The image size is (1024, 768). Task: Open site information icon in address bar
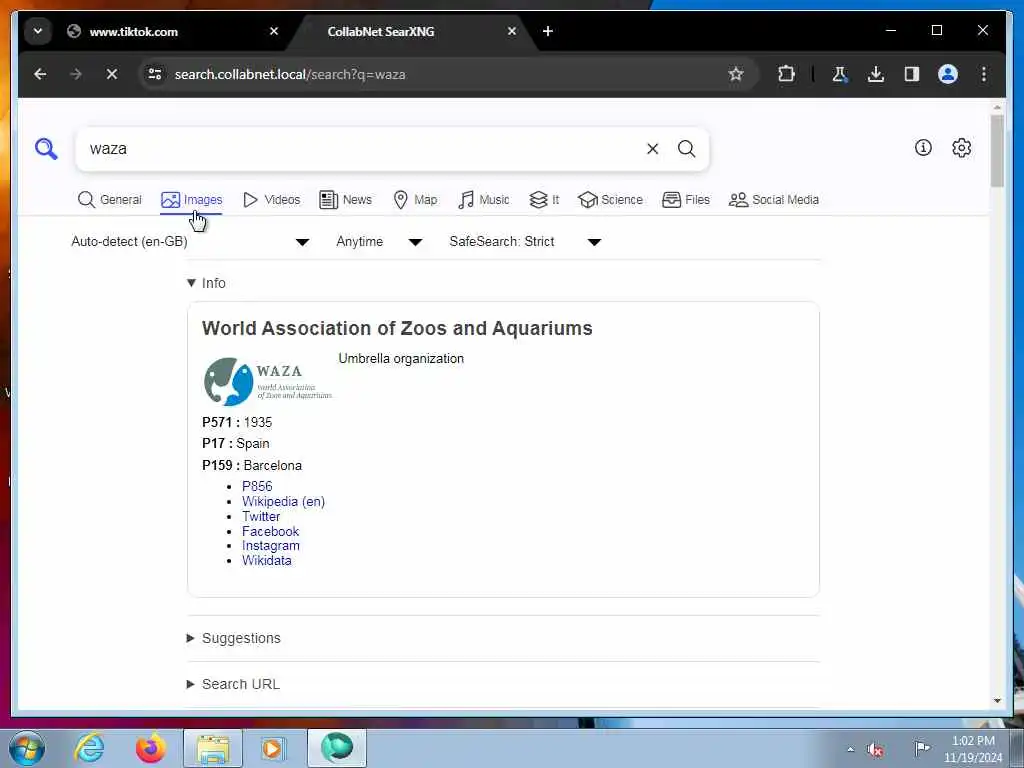click(x=155, y=74)
